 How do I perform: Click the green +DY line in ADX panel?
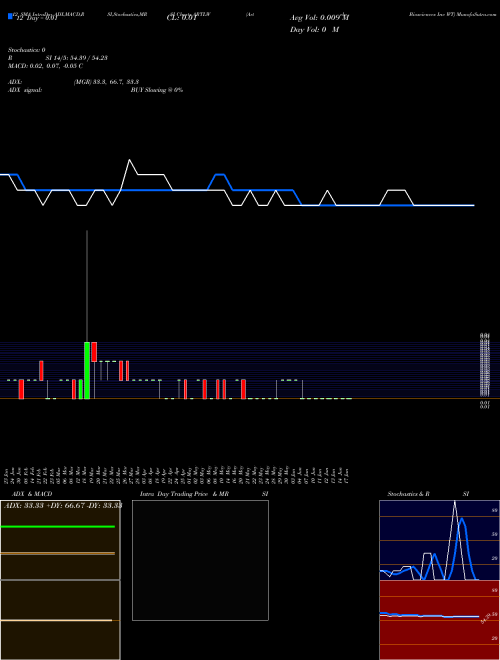[x=58, y=527]
